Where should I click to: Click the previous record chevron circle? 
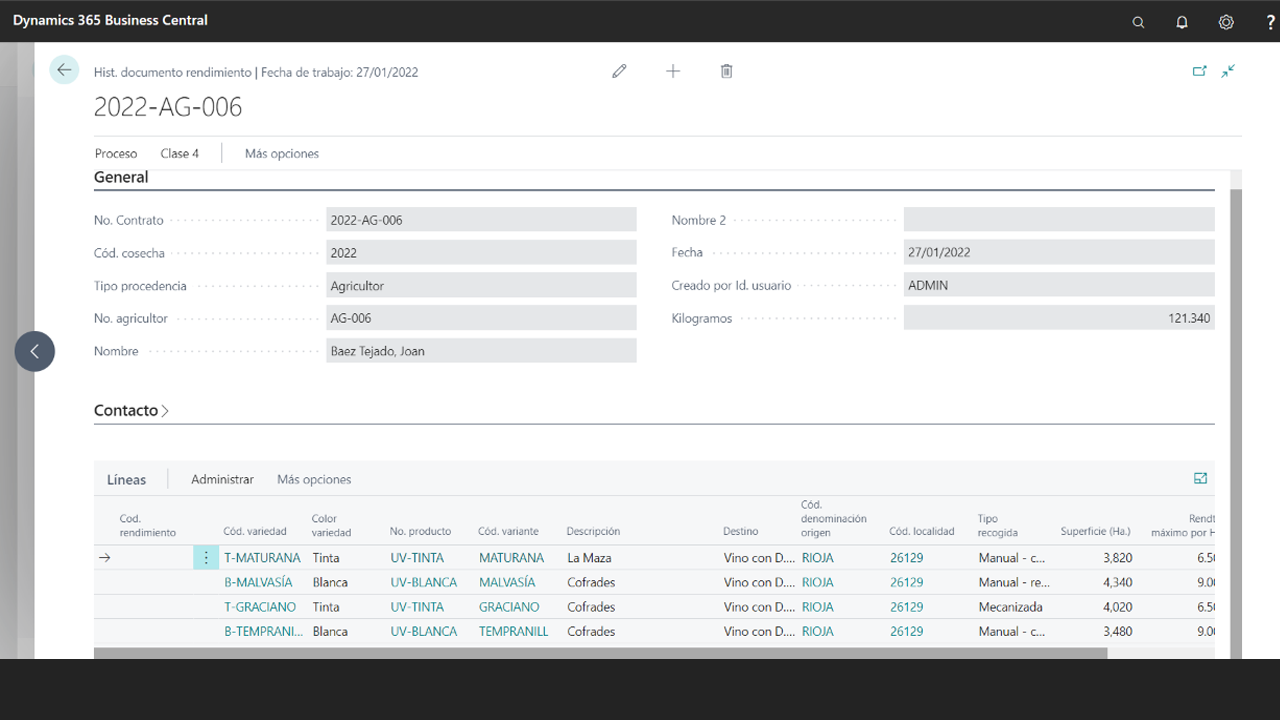tap(35, 351)
